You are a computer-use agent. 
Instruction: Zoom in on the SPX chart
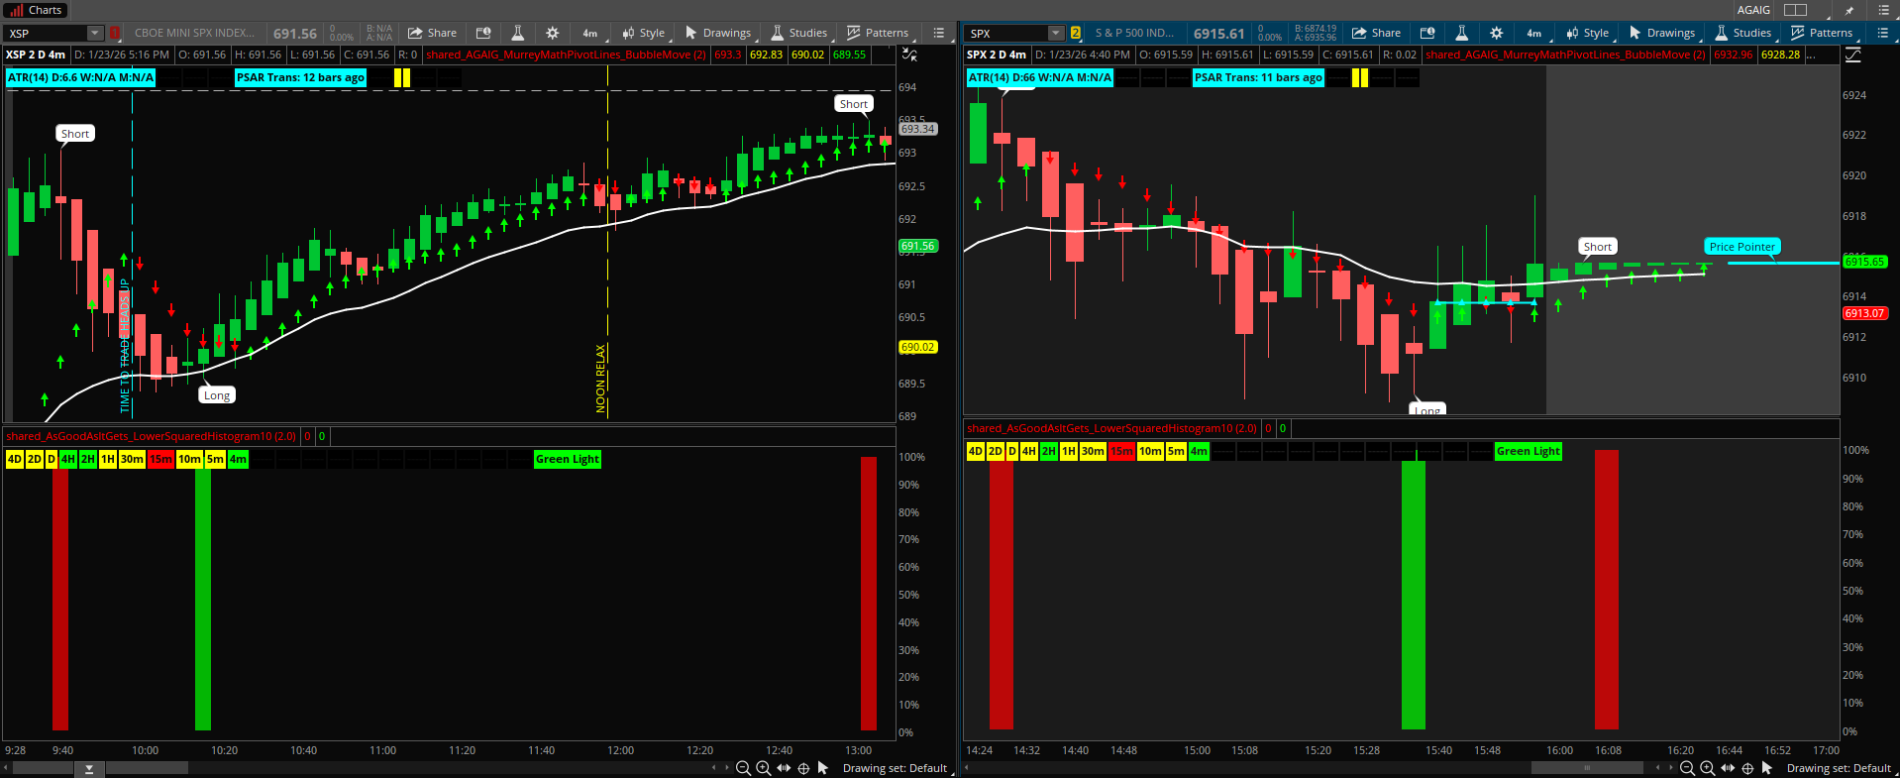pos(1707,768)
